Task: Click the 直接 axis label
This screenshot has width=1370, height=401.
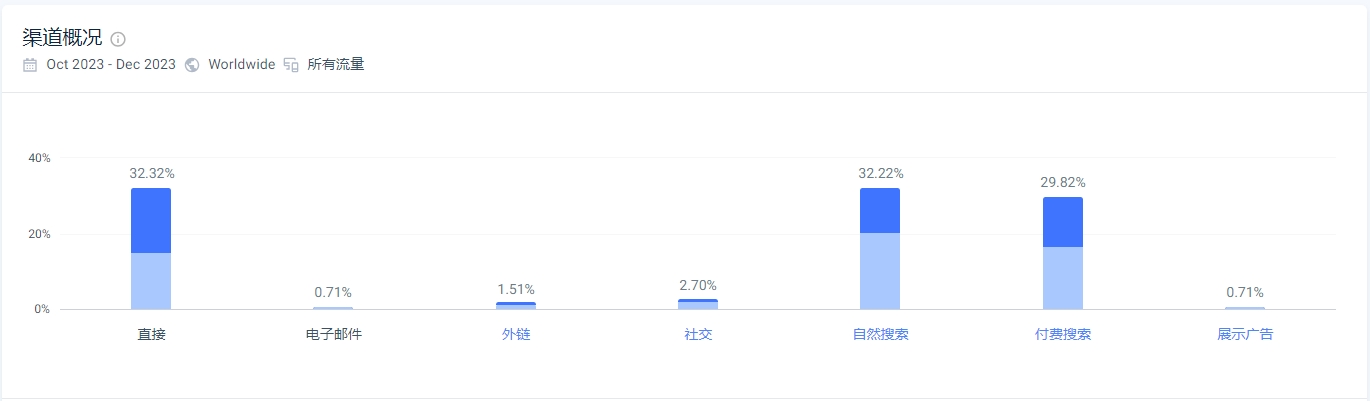Action: click(x=151, y=334)
